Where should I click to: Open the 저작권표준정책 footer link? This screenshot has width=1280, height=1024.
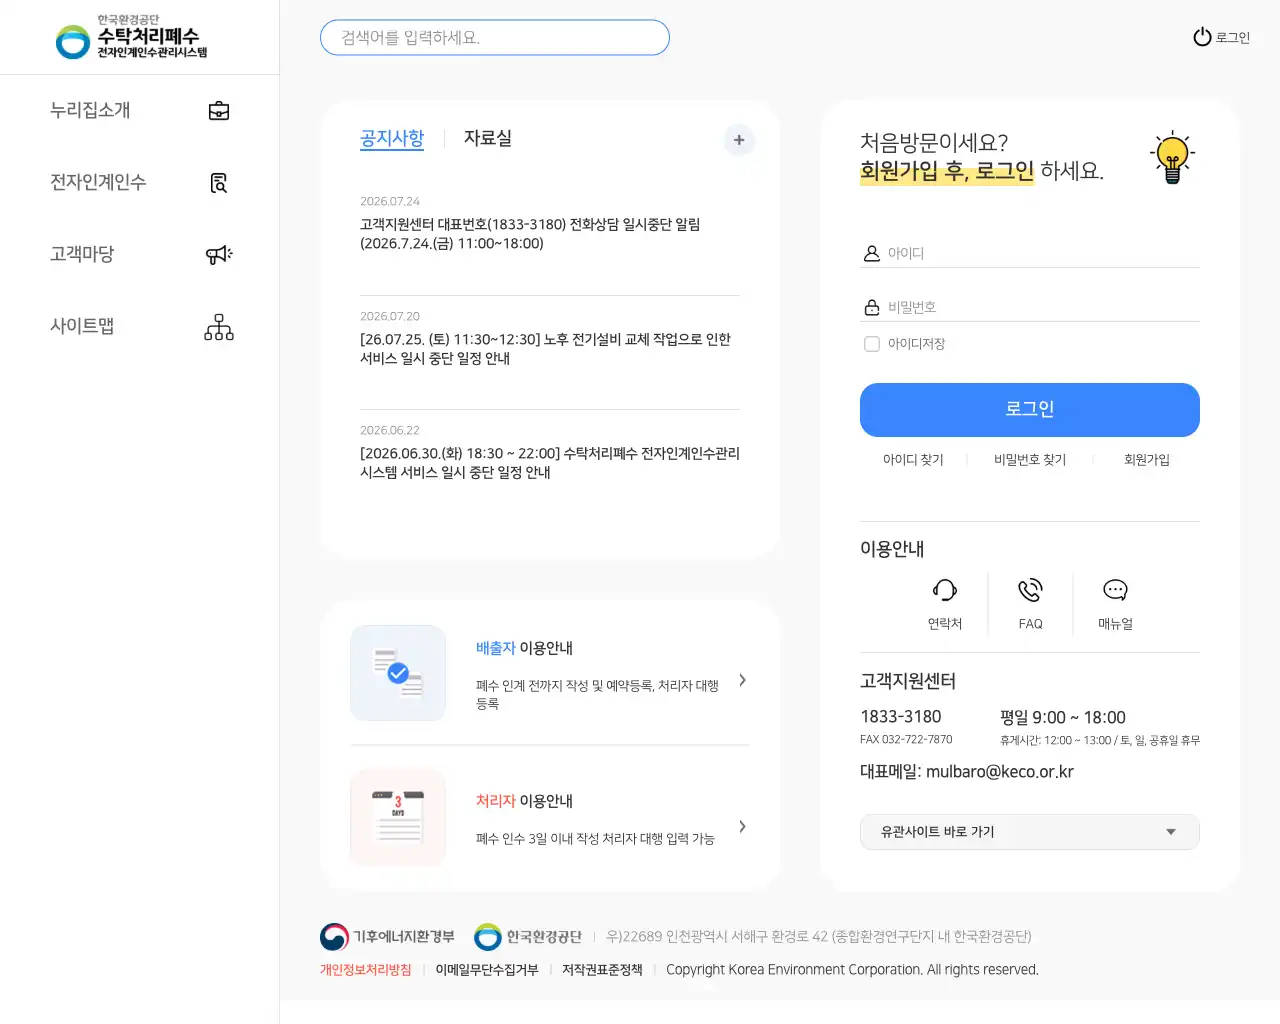click(x=602, y=970)
